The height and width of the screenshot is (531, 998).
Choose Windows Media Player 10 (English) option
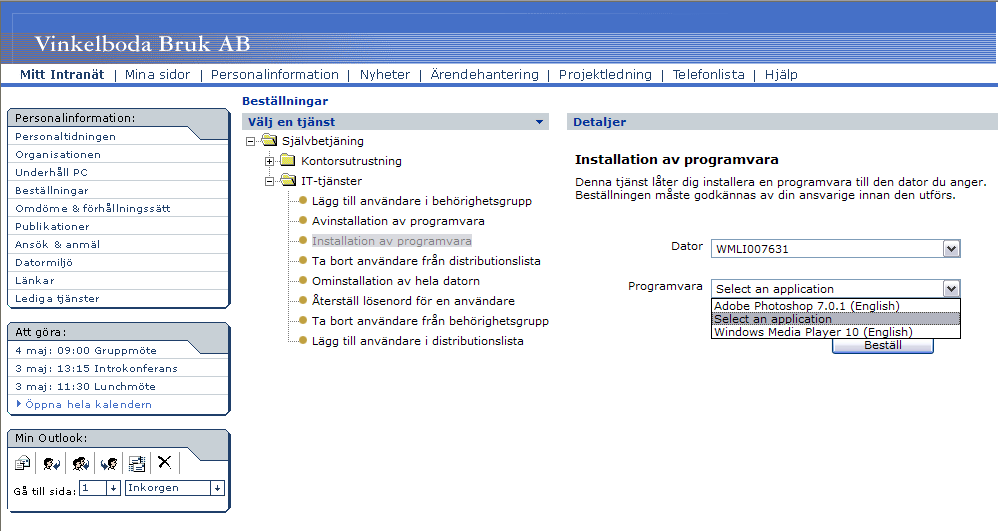836,332
